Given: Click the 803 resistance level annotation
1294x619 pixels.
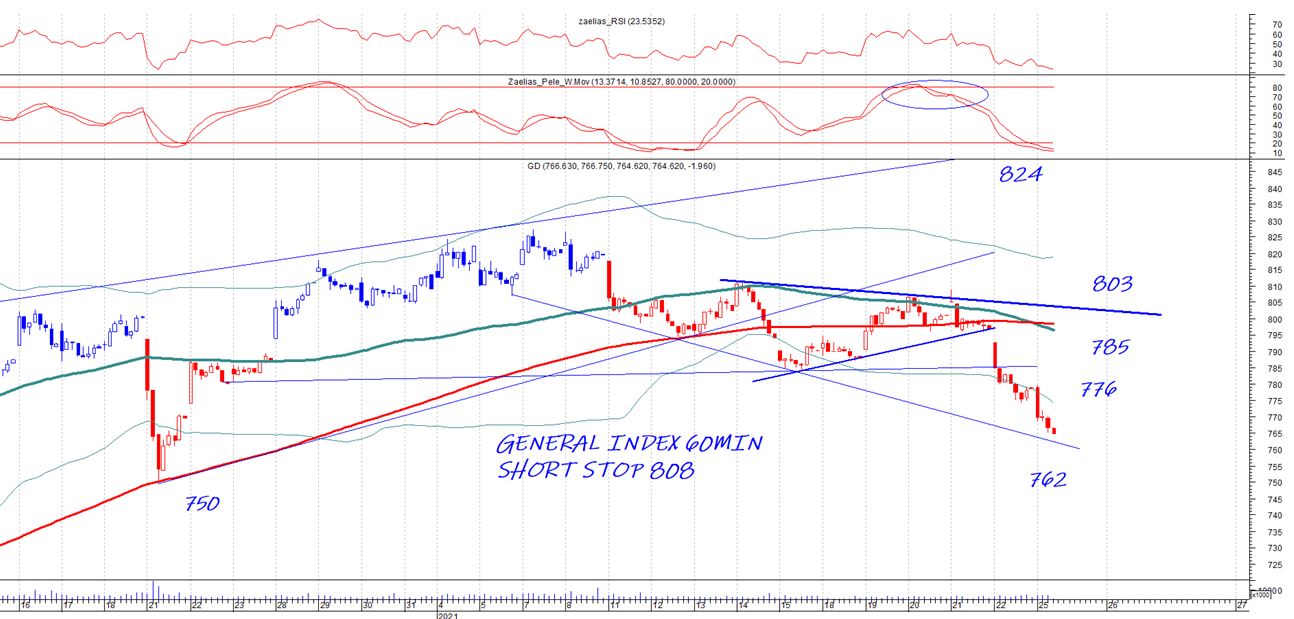Looking at the screenshot, I should coord(1111,284).
